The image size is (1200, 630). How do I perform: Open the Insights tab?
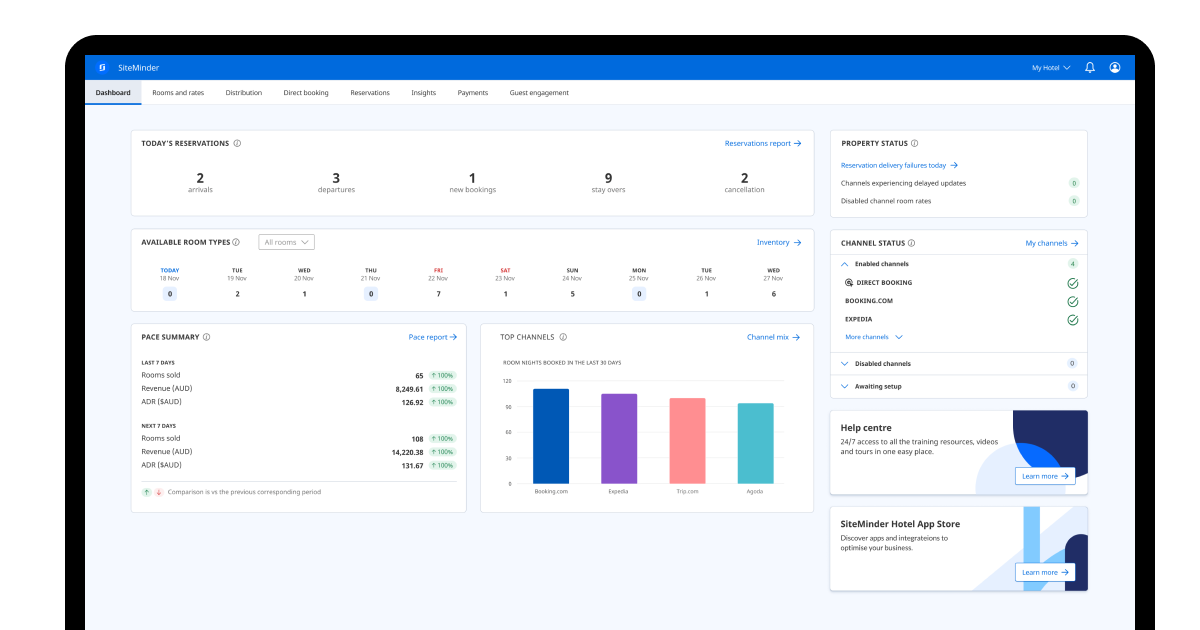423,92
